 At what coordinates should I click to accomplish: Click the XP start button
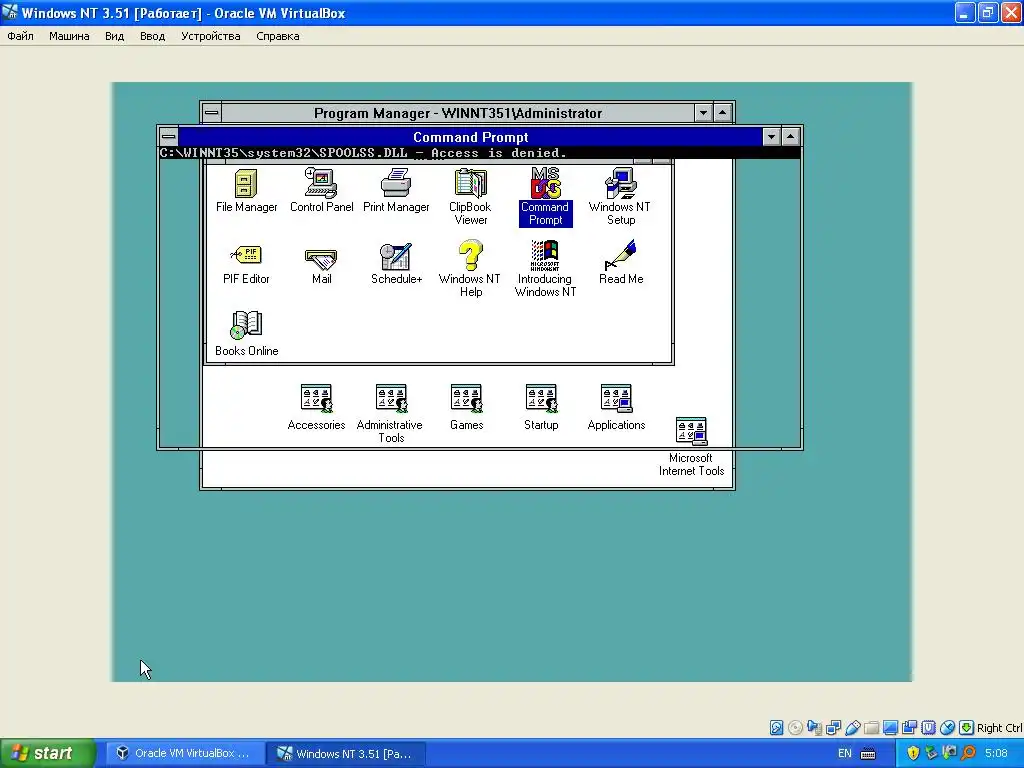(x=48, y=753)
